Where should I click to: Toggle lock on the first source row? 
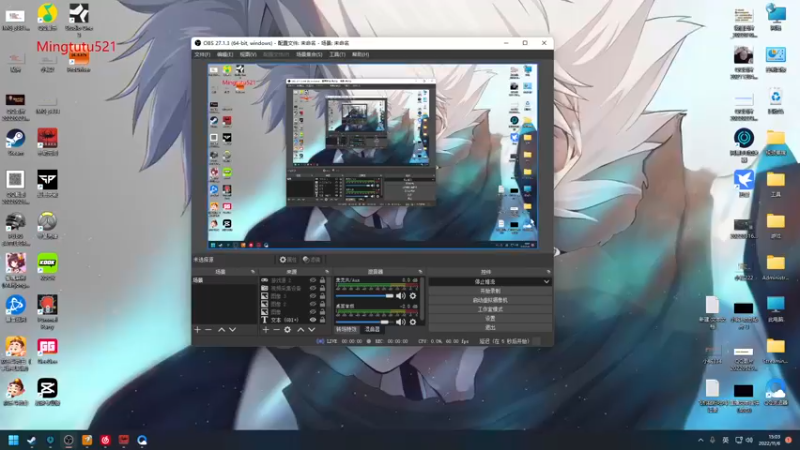tap(322, 280)
